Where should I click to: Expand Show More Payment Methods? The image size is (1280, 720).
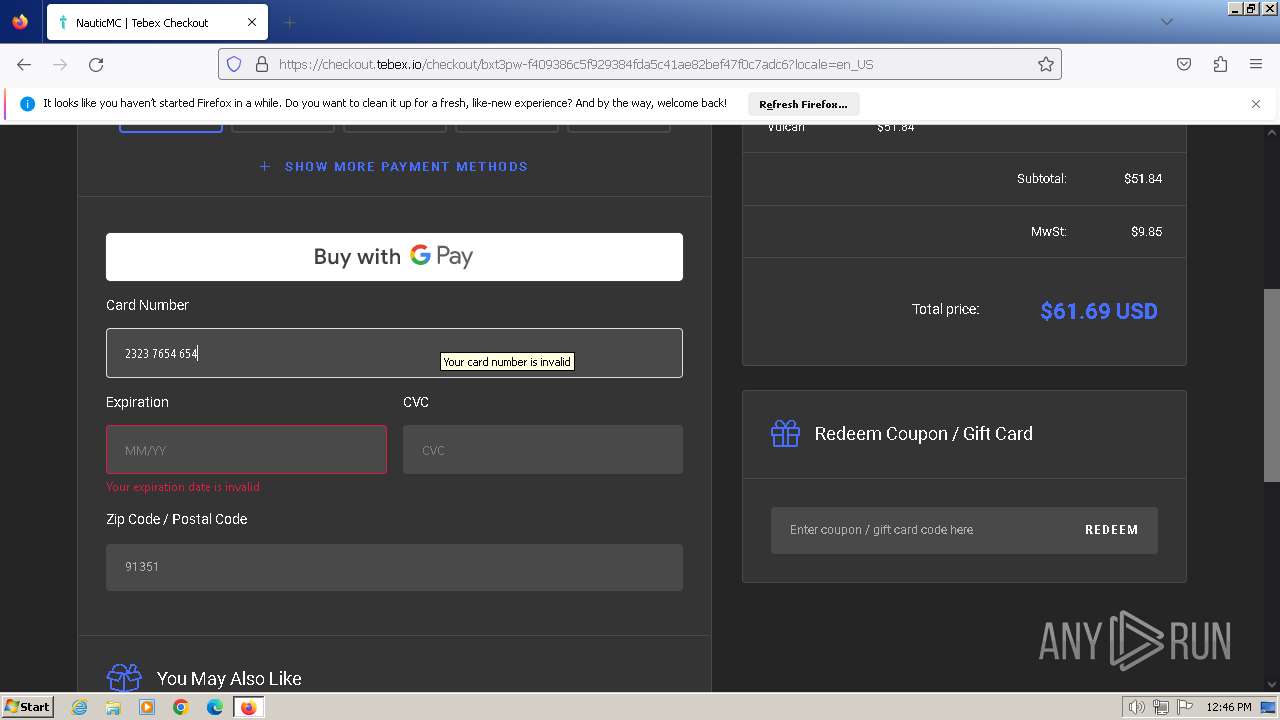tap(394, 166)
